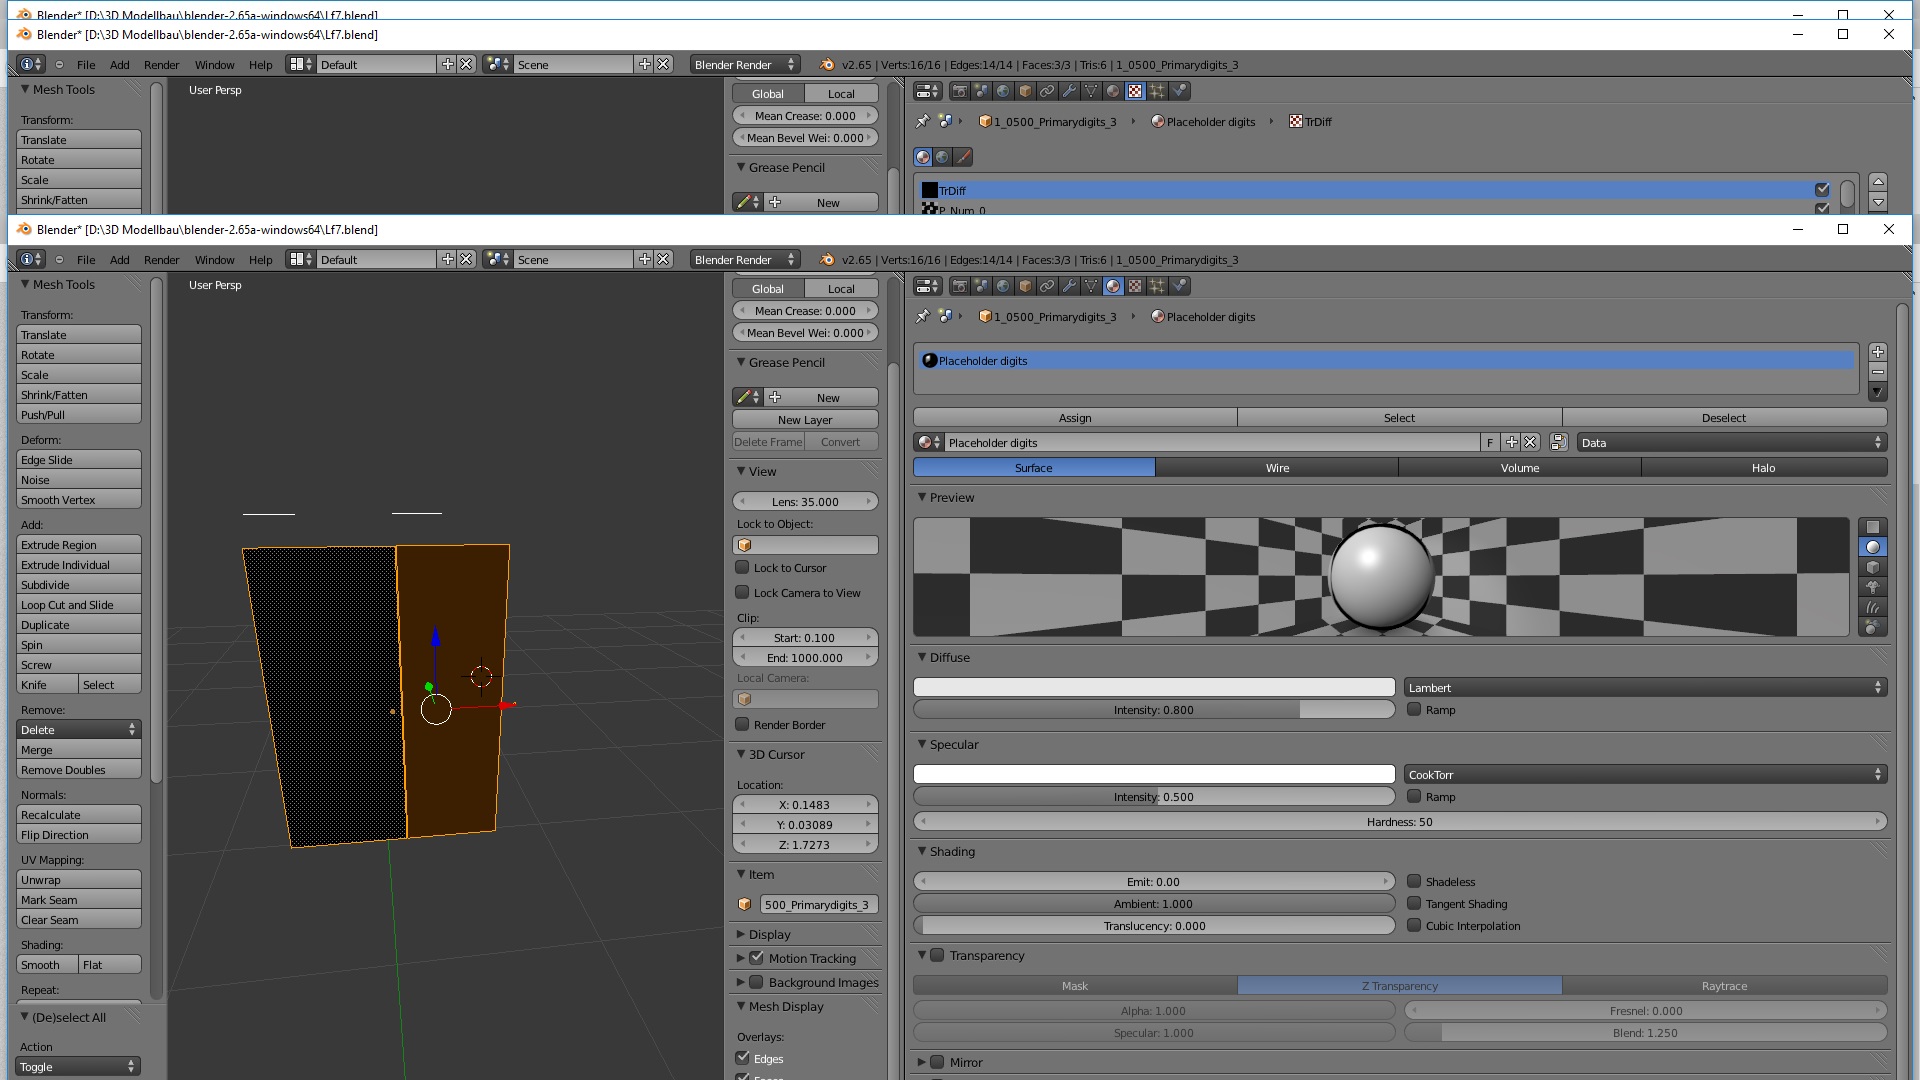The width and height of the screenshot is (1920, 1080).
Task: Click the Diffuse Intensity 0.800 slider
Action: pos(1153,709)
